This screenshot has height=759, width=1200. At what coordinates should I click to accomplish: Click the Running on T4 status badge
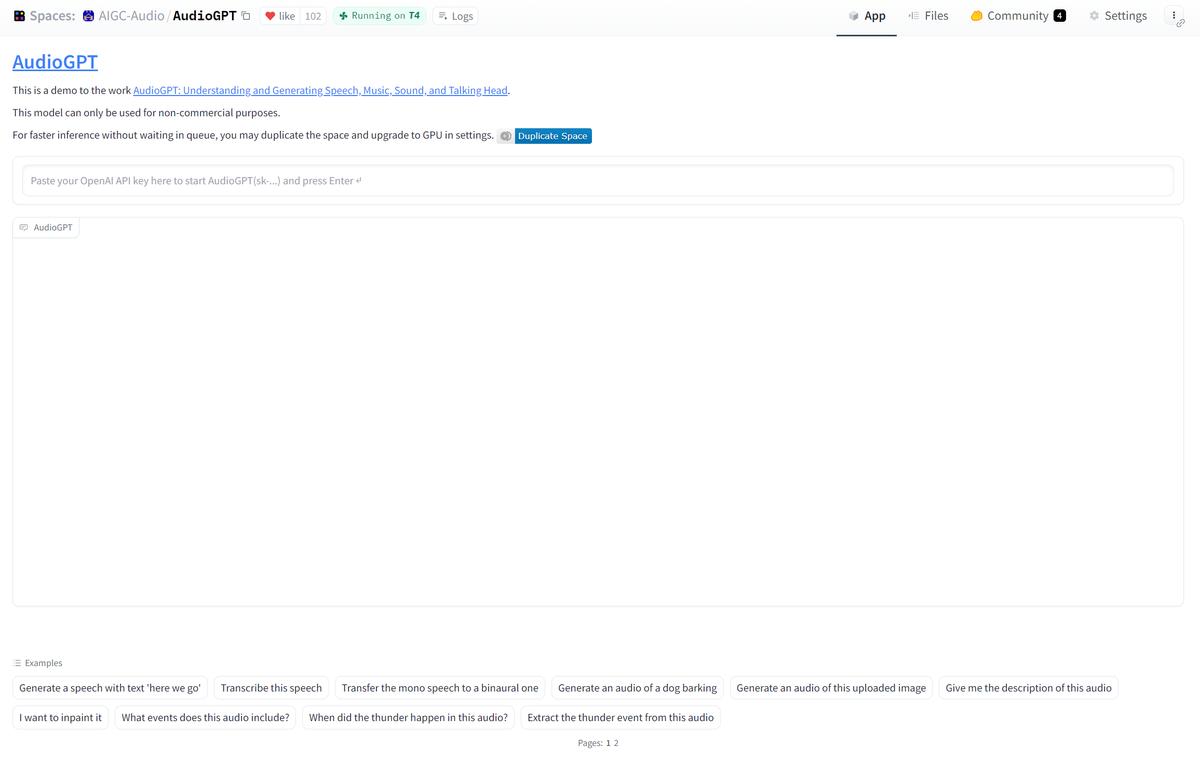tap(379, 16)
